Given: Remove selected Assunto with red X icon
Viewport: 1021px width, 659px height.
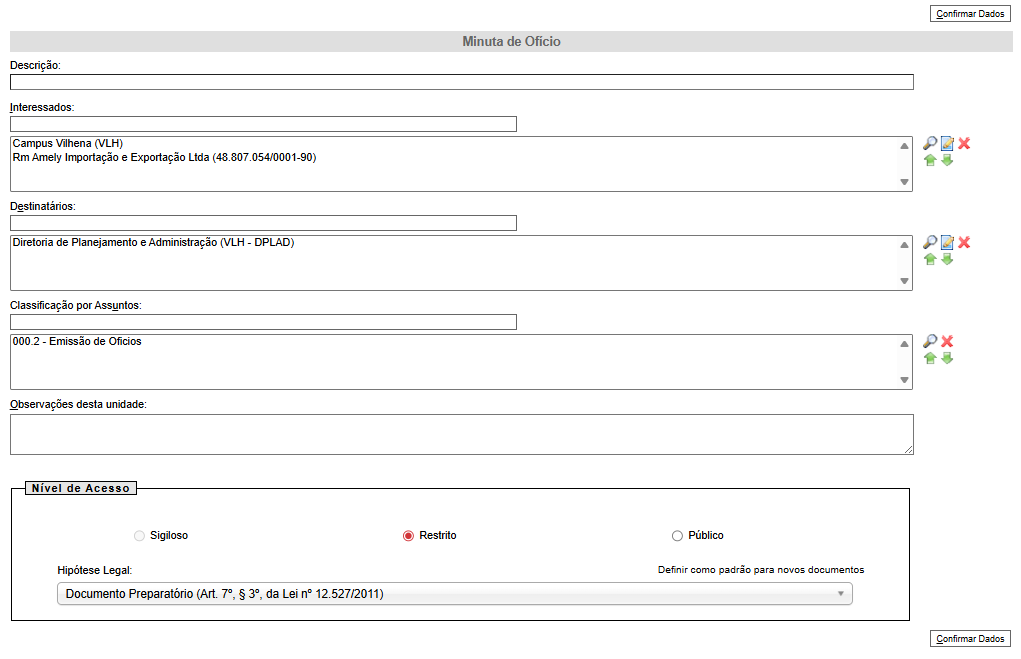Looking at the screenshot, I should pyautogui.click(x=947, y=342).
